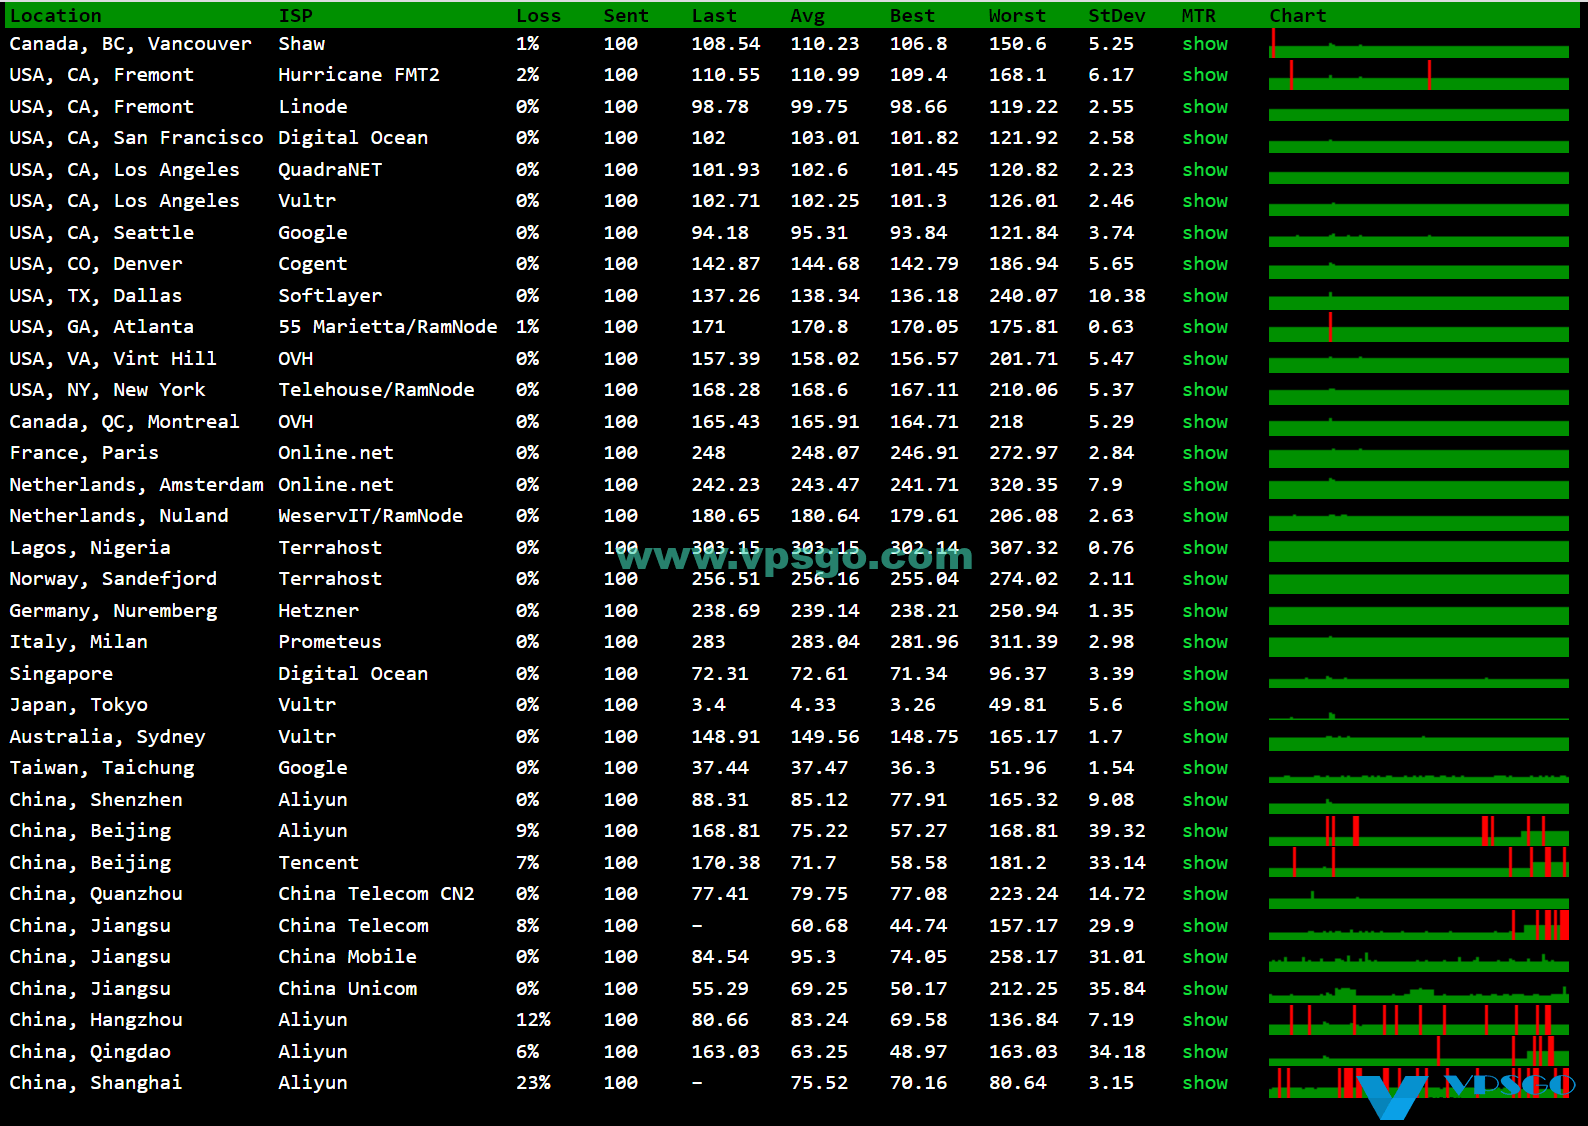1588x1126 pixels.
Task: Open show link for Shenzhen Aliyun
Action: [x=1205, y=800]
